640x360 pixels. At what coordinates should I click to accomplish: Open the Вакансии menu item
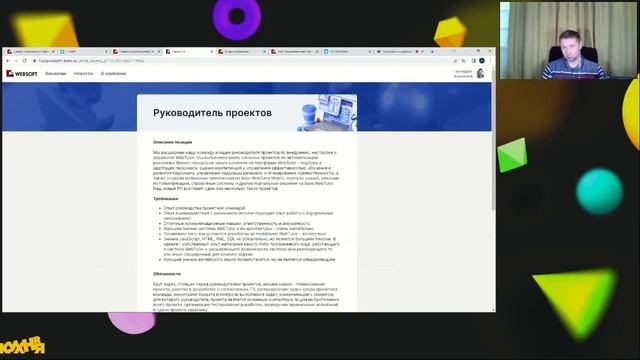(56, 73)
